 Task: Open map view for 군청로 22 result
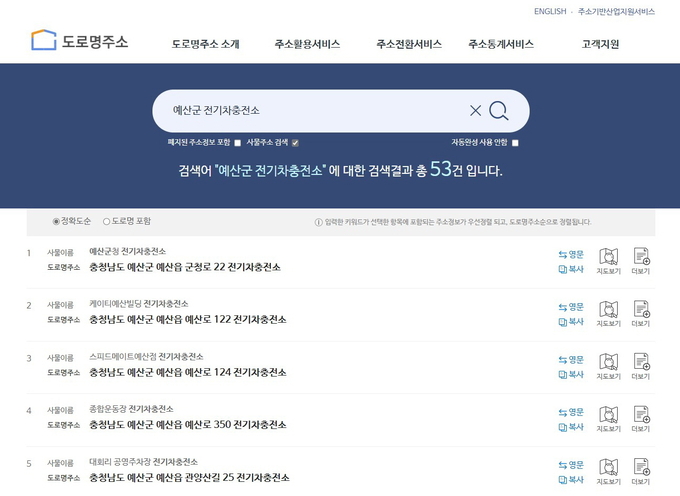pos(608,261)
